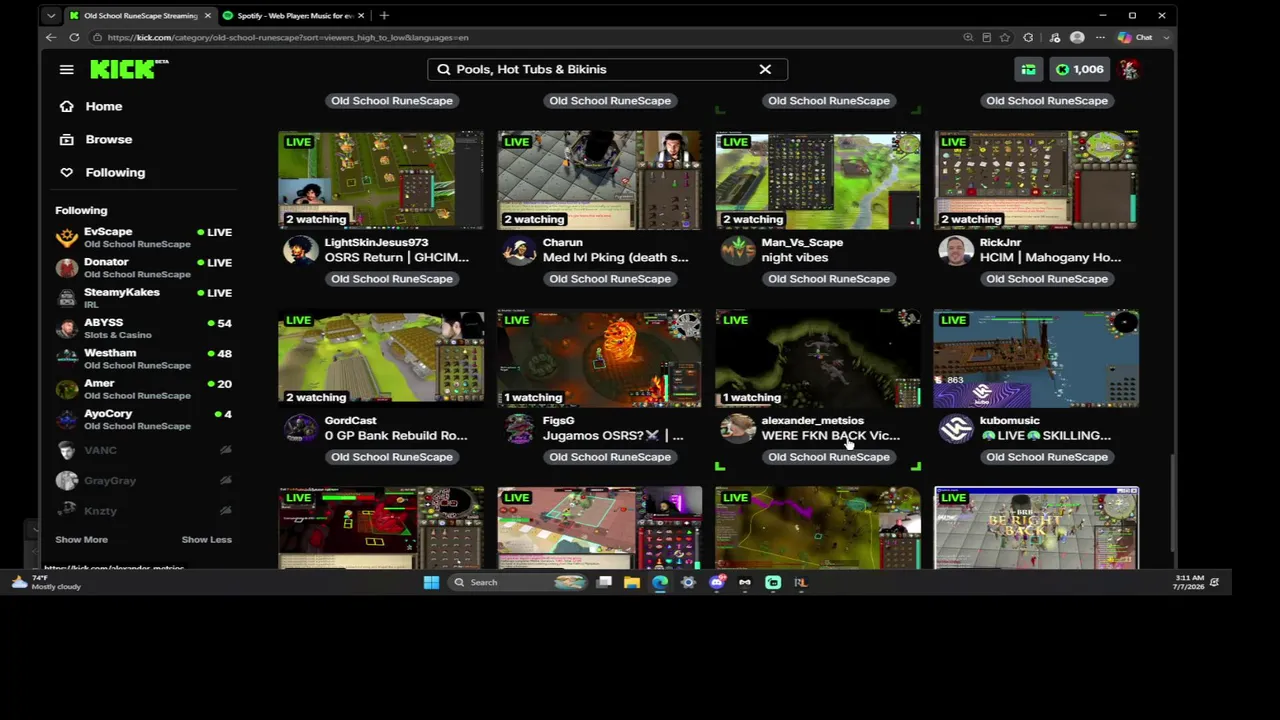Click FigsG's profile avatar

518,428
